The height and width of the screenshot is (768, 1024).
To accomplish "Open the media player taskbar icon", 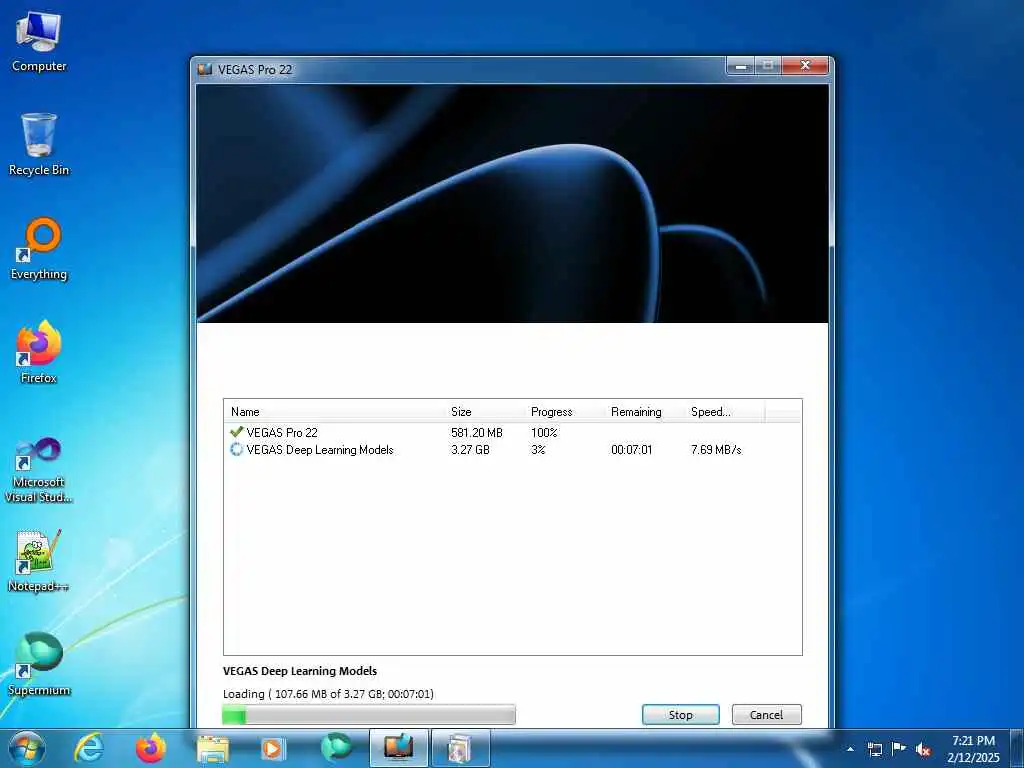I will coord(272,748).
